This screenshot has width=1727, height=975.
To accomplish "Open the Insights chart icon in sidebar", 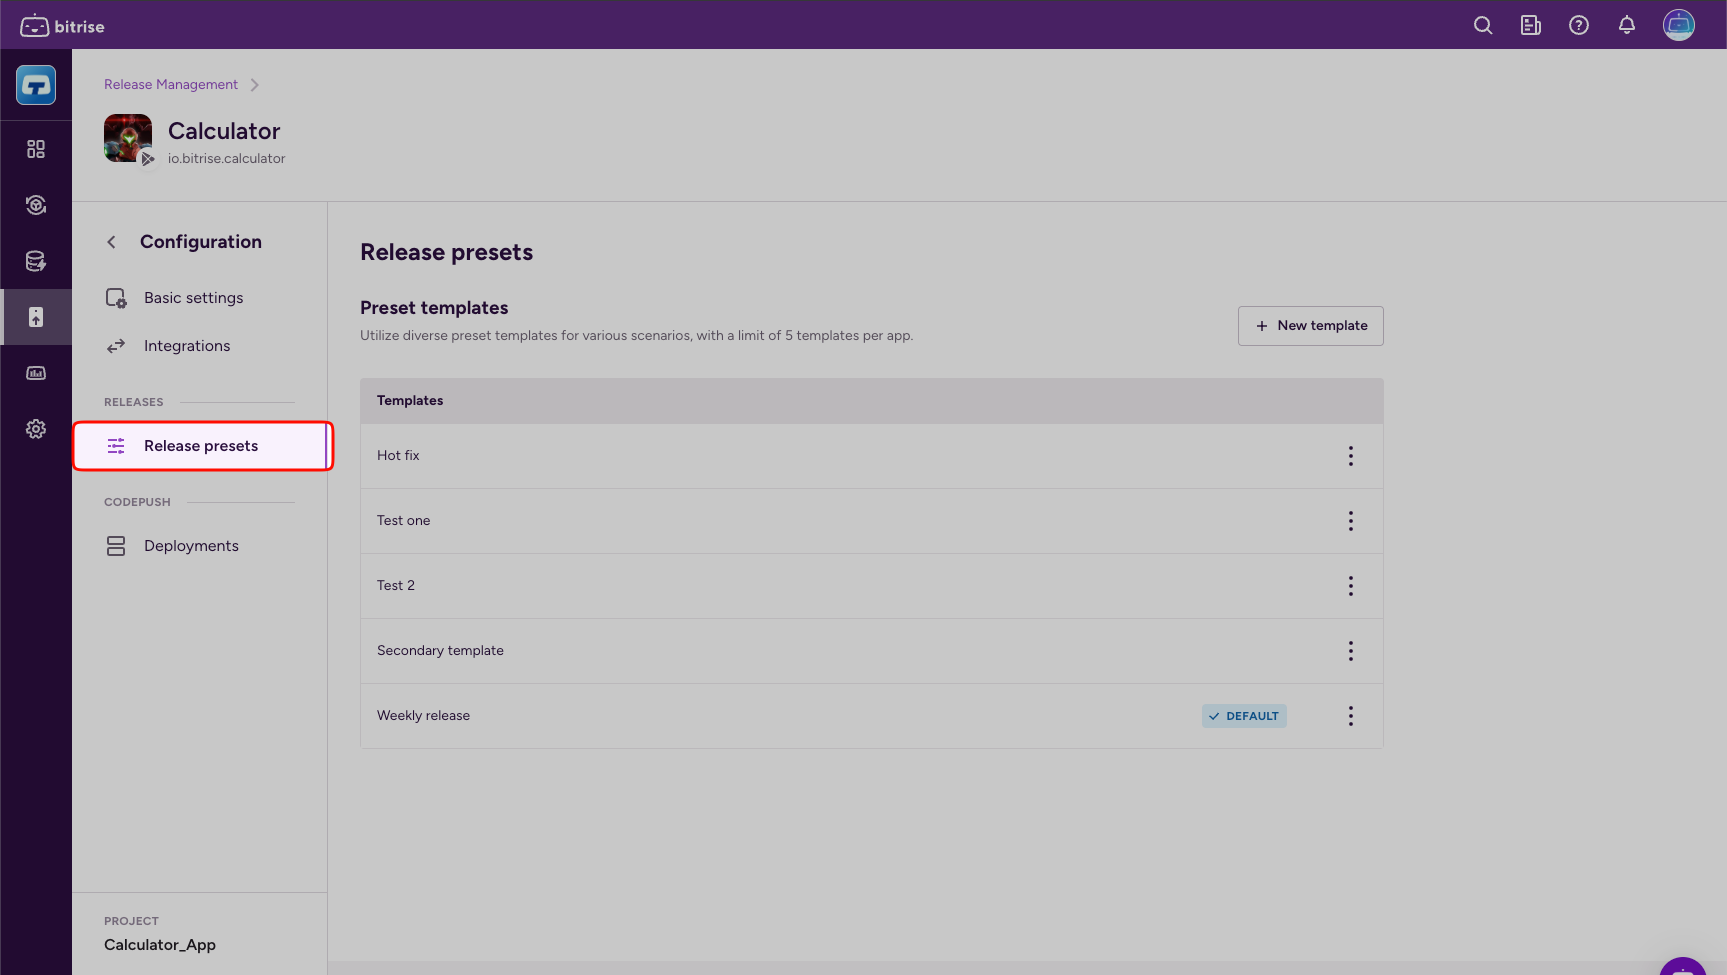I will click(x=36, y=373).
